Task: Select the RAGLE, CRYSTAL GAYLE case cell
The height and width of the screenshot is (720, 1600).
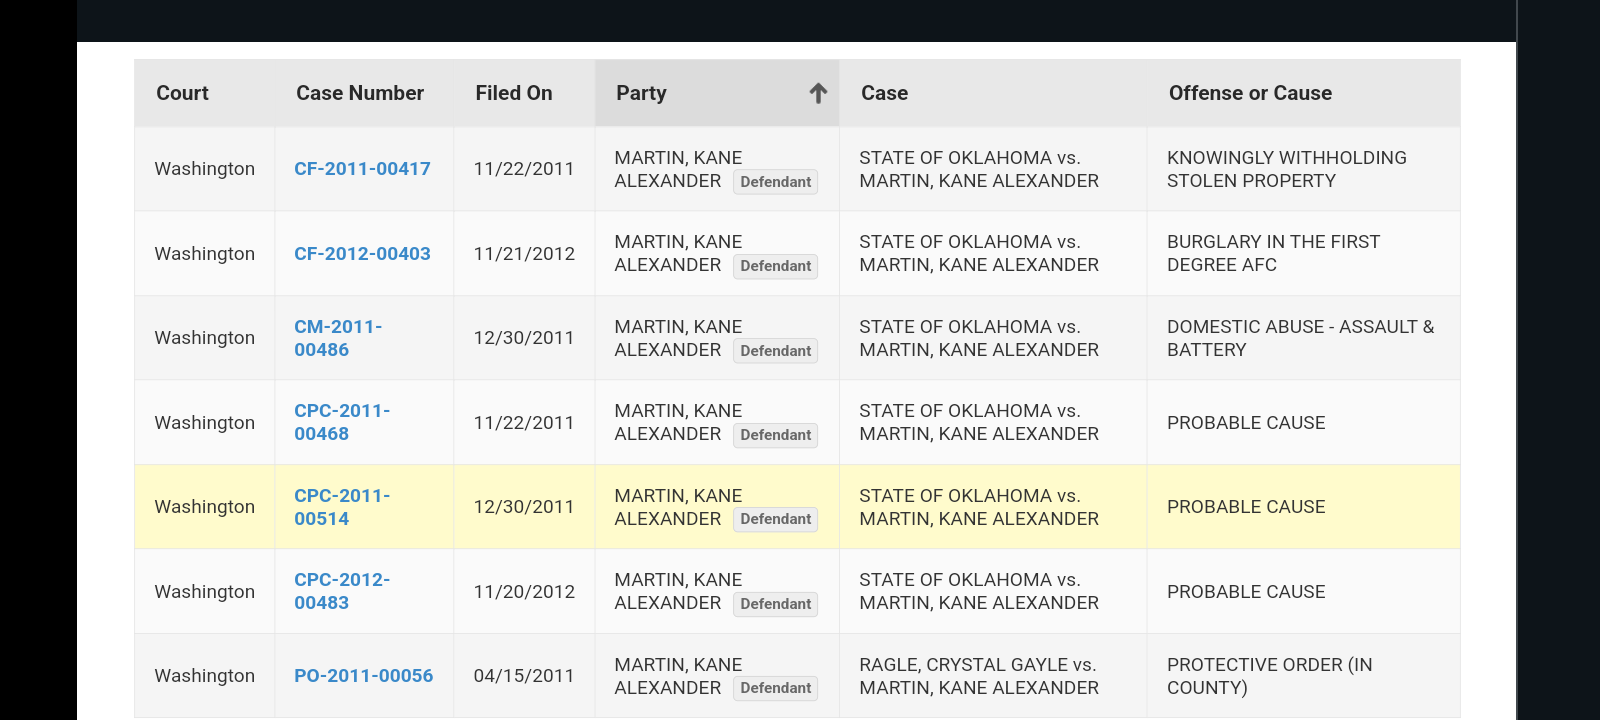Action: pyautogui.click(x=993, y=676)
